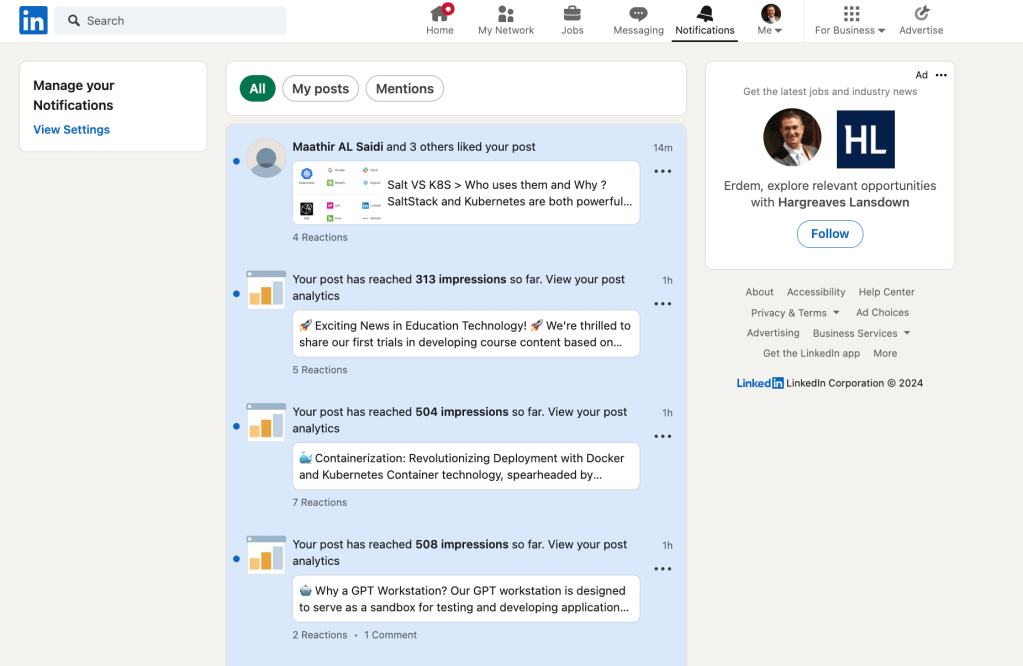The width and height of the screenshot is (1023, 666).
Task: Click Maathir AL Saidi liked your post text
Action: pos(414,147)
